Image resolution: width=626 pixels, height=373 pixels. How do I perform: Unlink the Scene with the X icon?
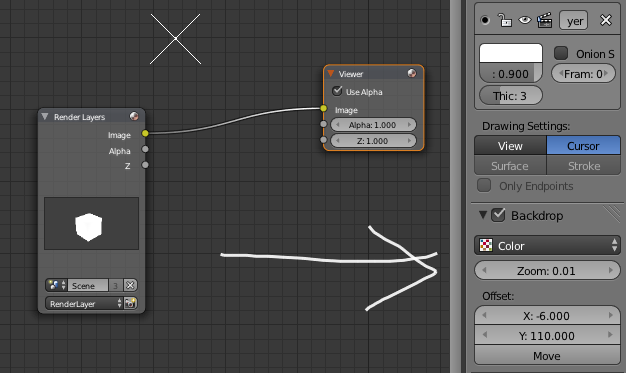coord(130,285)
